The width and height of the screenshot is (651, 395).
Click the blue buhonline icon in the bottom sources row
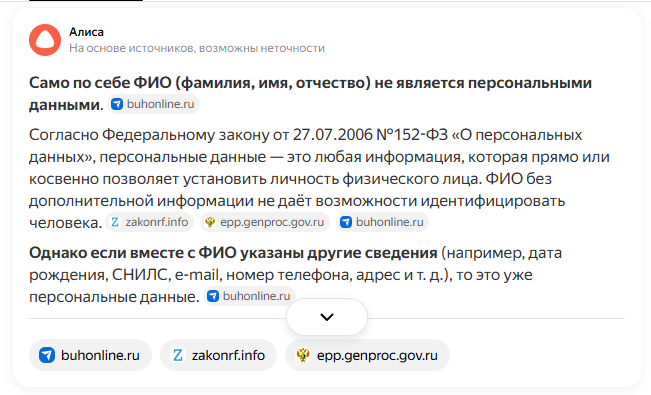(x=47, y=355)
